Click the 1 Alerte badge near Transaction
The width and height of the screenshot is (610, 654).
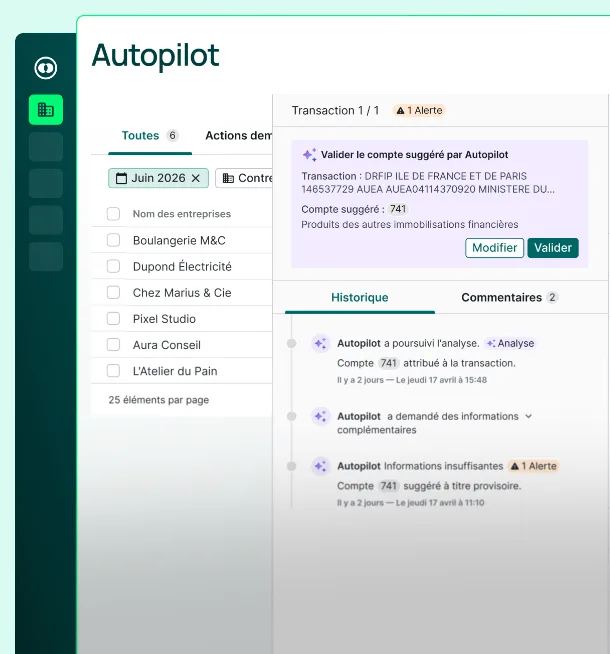tap(419, 111)
